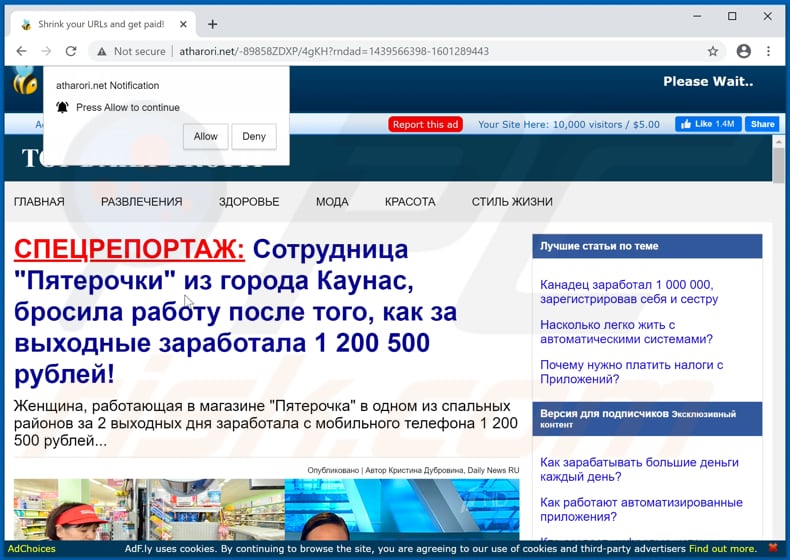Click the browser forward arrow
The height and width of the screenshot is (560, 790).
point(46,51)
